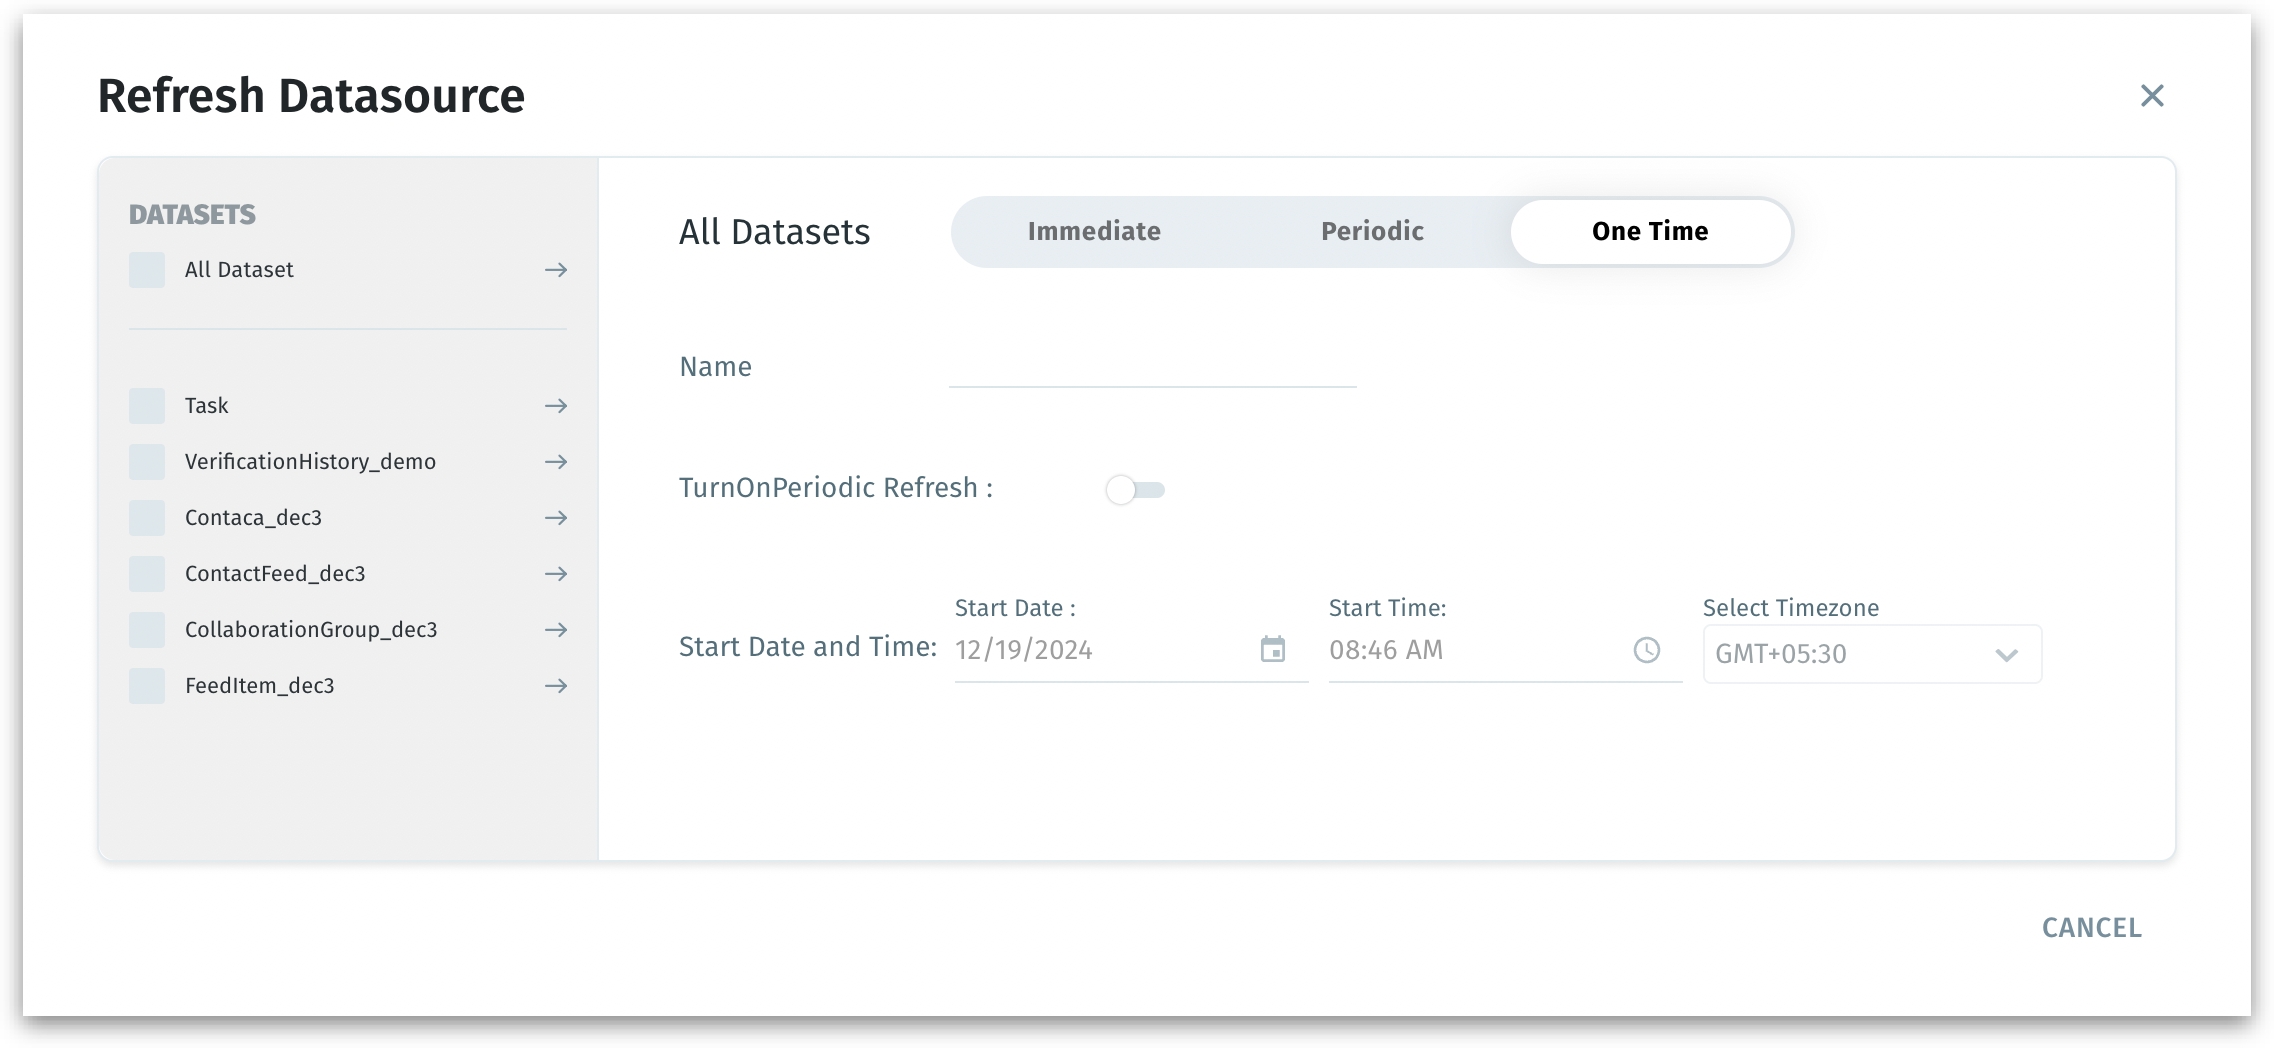Select the Task dataset checkbox
This screenshot has height=1048, width=2274.
pyautogui.click(x=147, y=406)
